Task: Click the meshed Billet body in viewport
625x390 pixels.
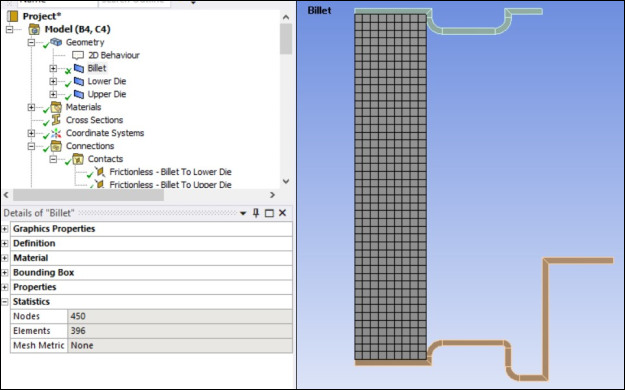Action: pos(391,187)
